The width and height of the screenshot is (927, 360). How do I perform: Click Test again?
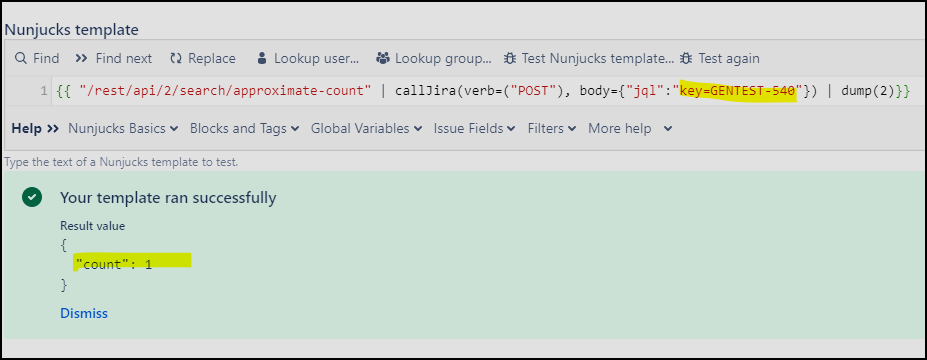point(720,59)
